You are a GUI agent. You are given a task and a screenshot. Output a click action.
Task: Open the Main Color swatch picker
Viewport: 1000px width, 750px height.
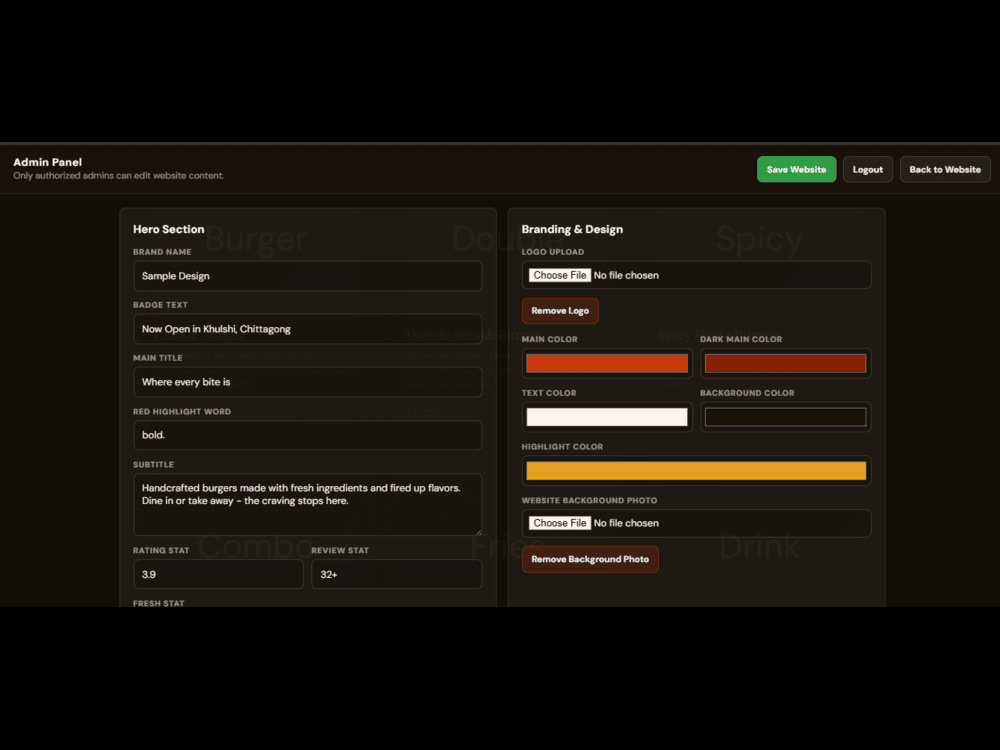[607, 363]
